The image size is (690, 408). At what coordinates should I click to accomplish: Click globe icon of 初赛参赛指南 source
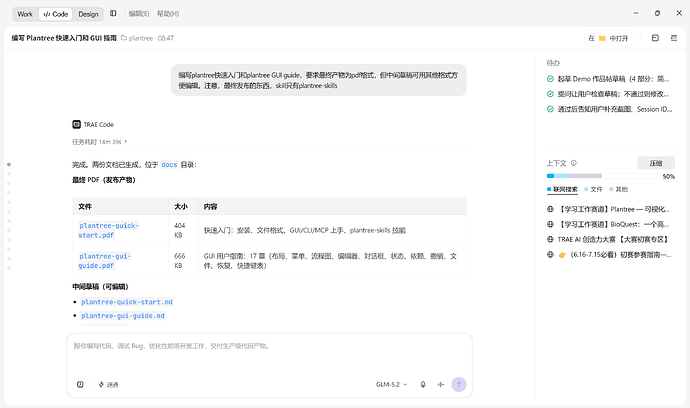(x=550, y=254)
